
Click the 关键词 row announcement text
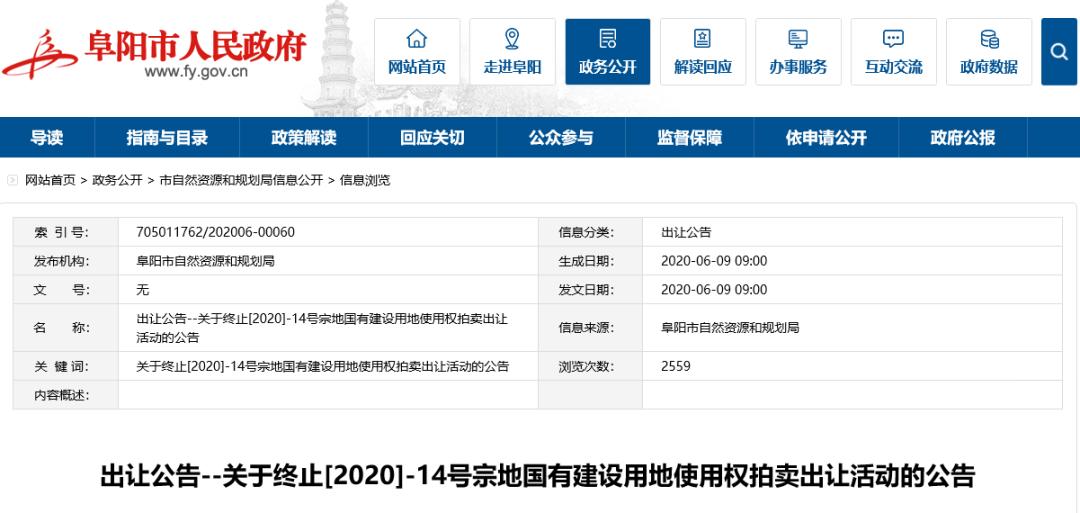(x=322, y=366)
